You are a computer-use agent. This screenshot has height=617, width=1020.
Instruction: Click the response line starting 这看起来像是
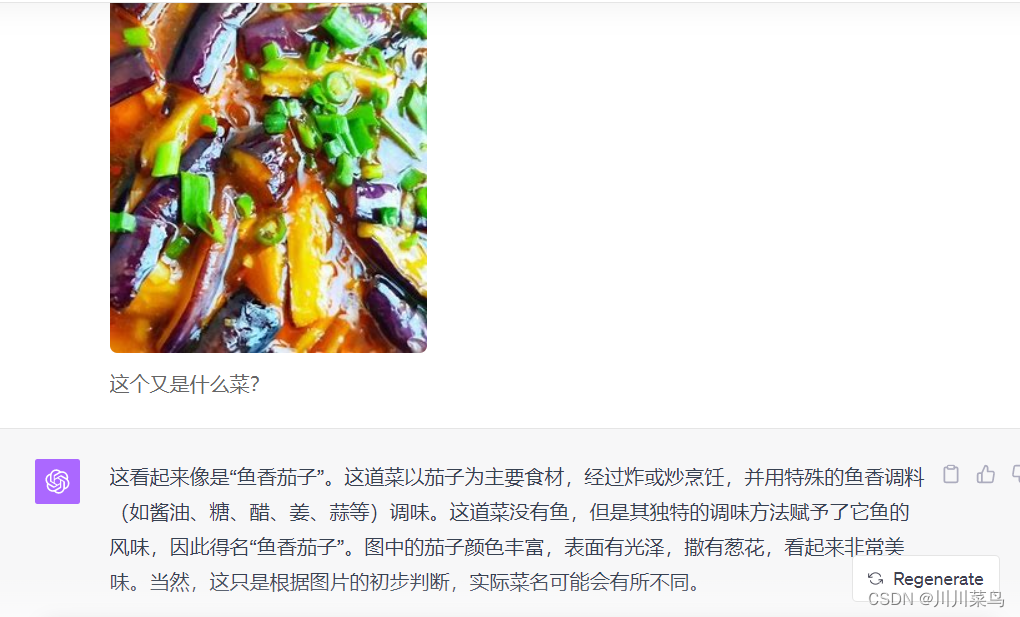pos(517,477)
